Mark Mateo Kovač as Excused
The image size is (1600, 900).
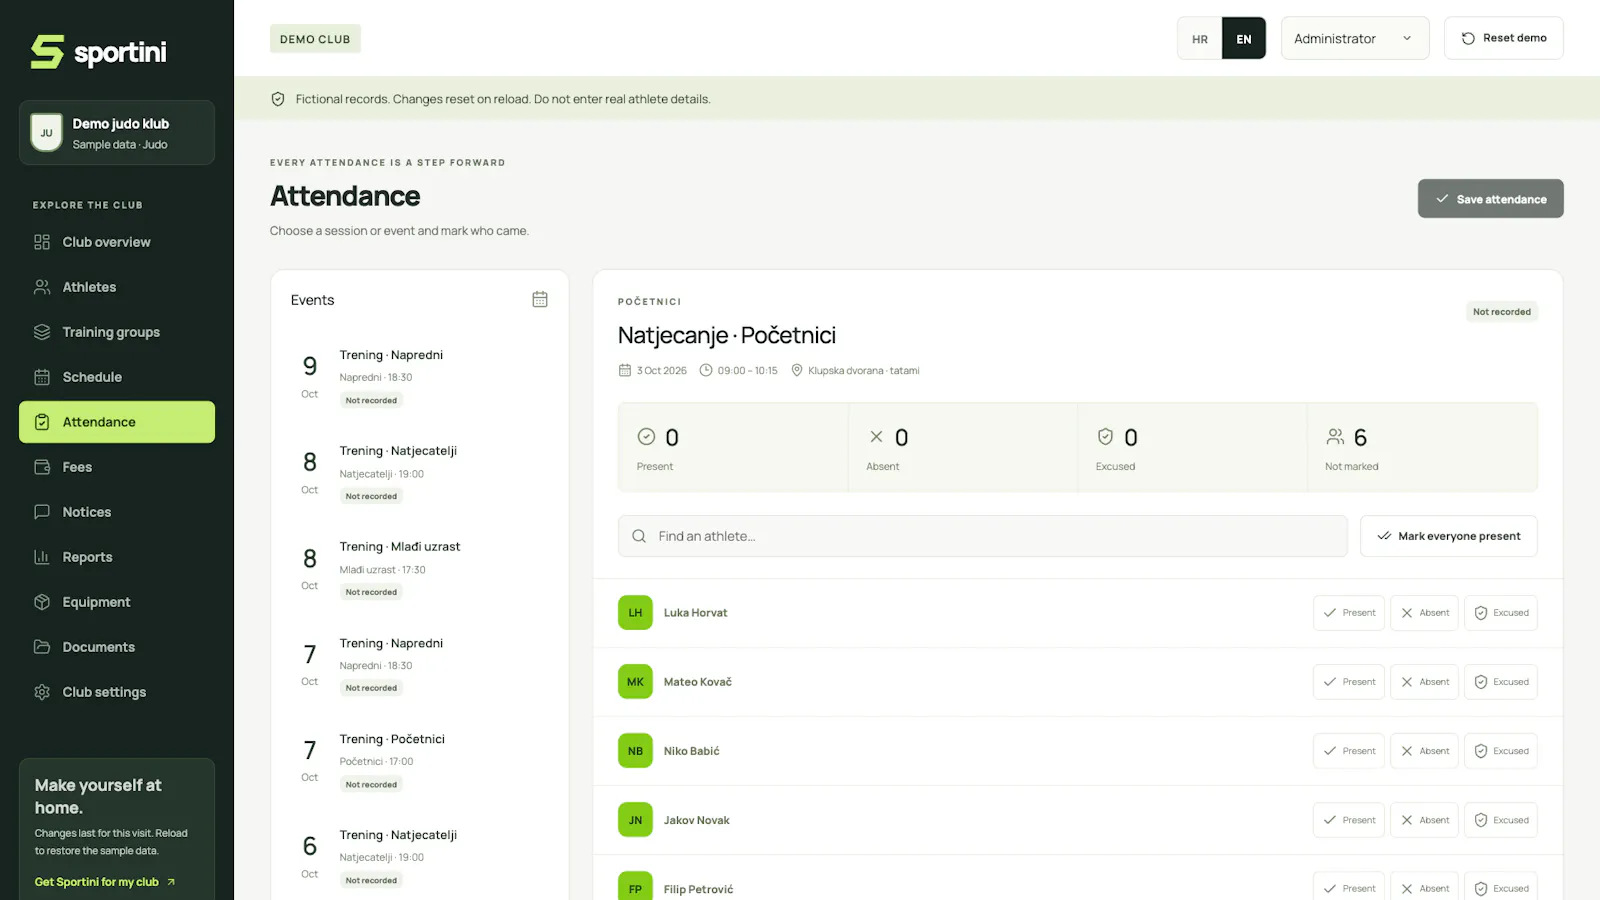click(x=1501, y=682)
